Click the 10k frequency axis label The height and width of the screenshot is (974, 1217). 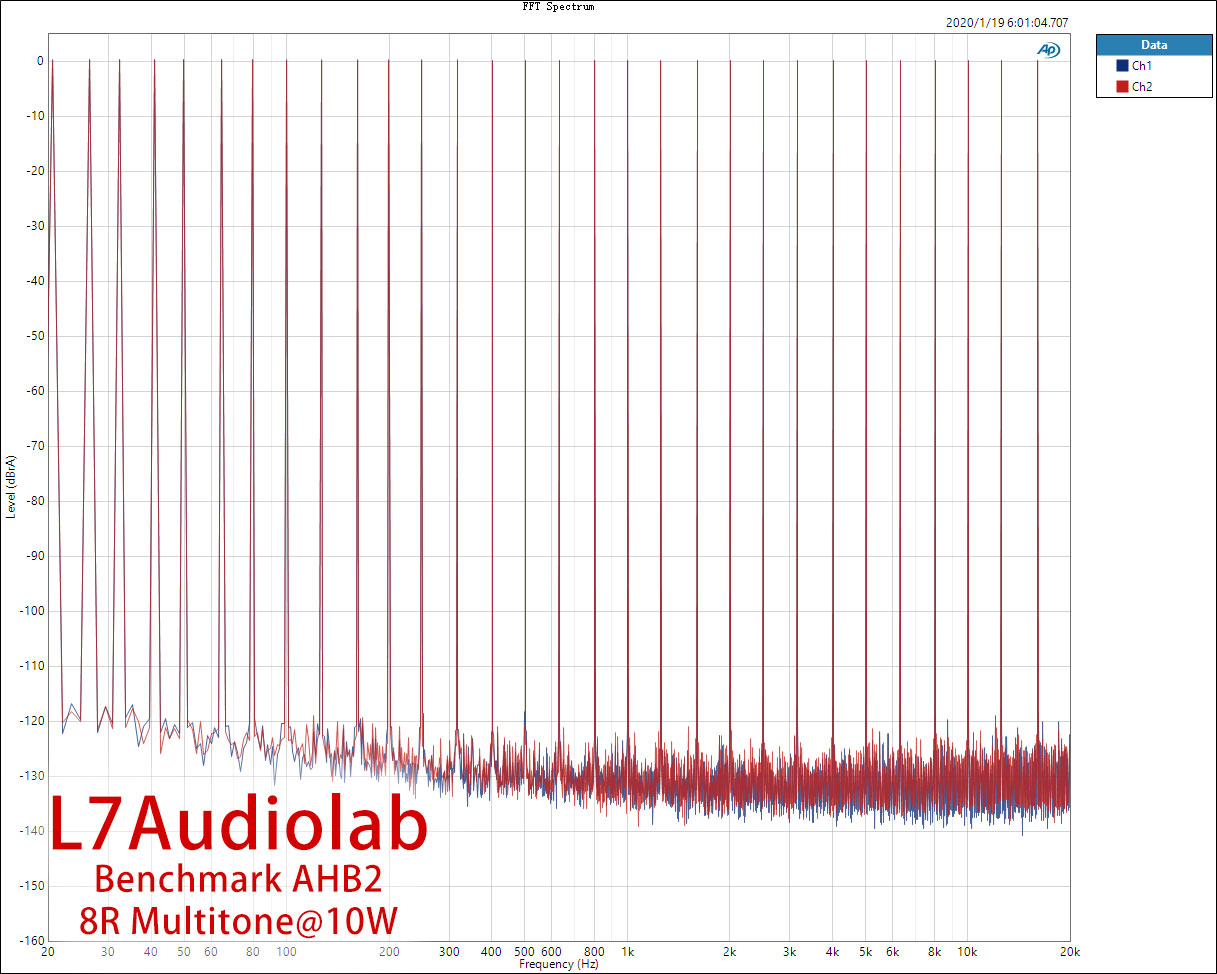(x=967, y=952)
